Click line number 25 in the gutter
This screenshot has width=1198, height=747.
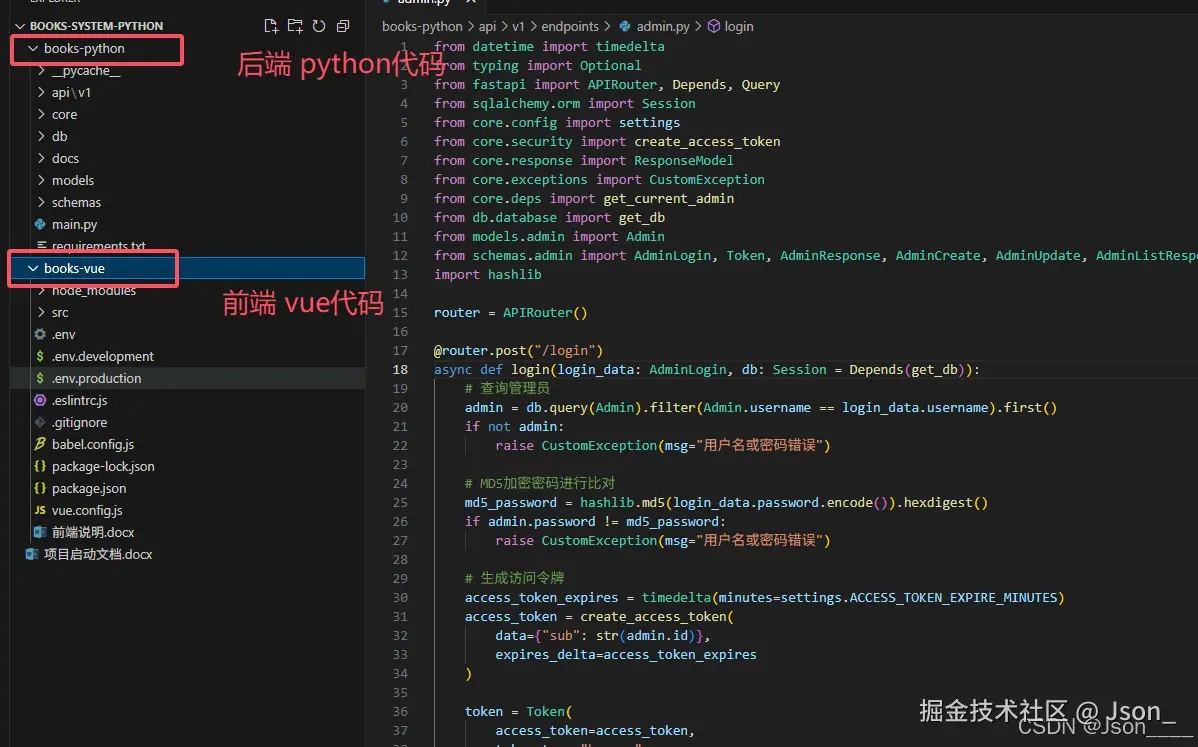(400, 503)
